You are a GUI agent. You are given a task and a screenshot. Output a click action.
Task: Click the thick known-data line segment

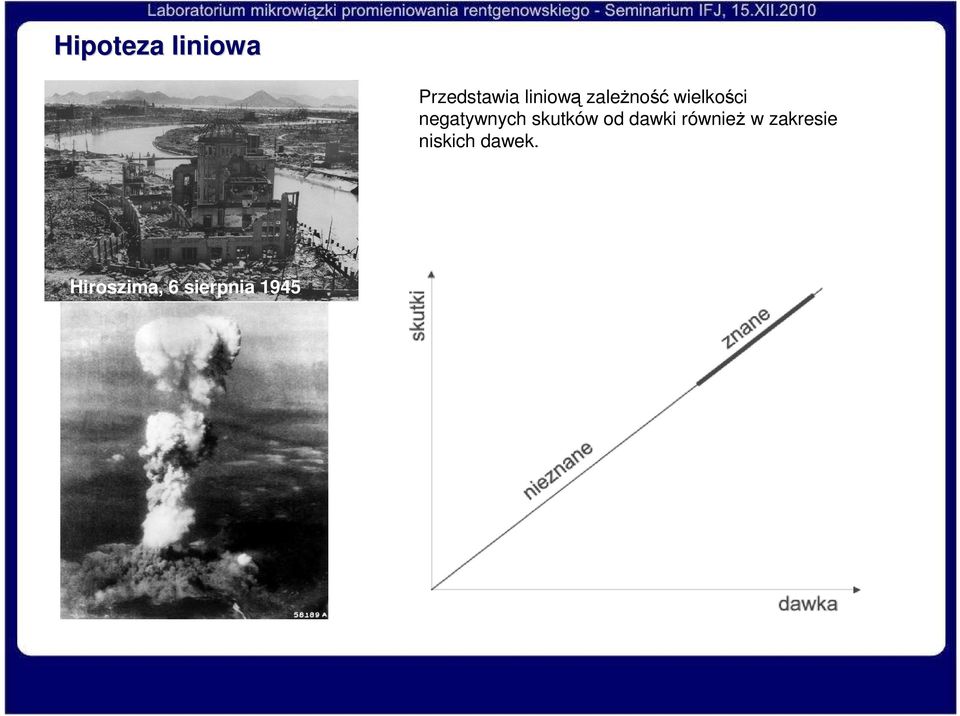click(756, 339)
